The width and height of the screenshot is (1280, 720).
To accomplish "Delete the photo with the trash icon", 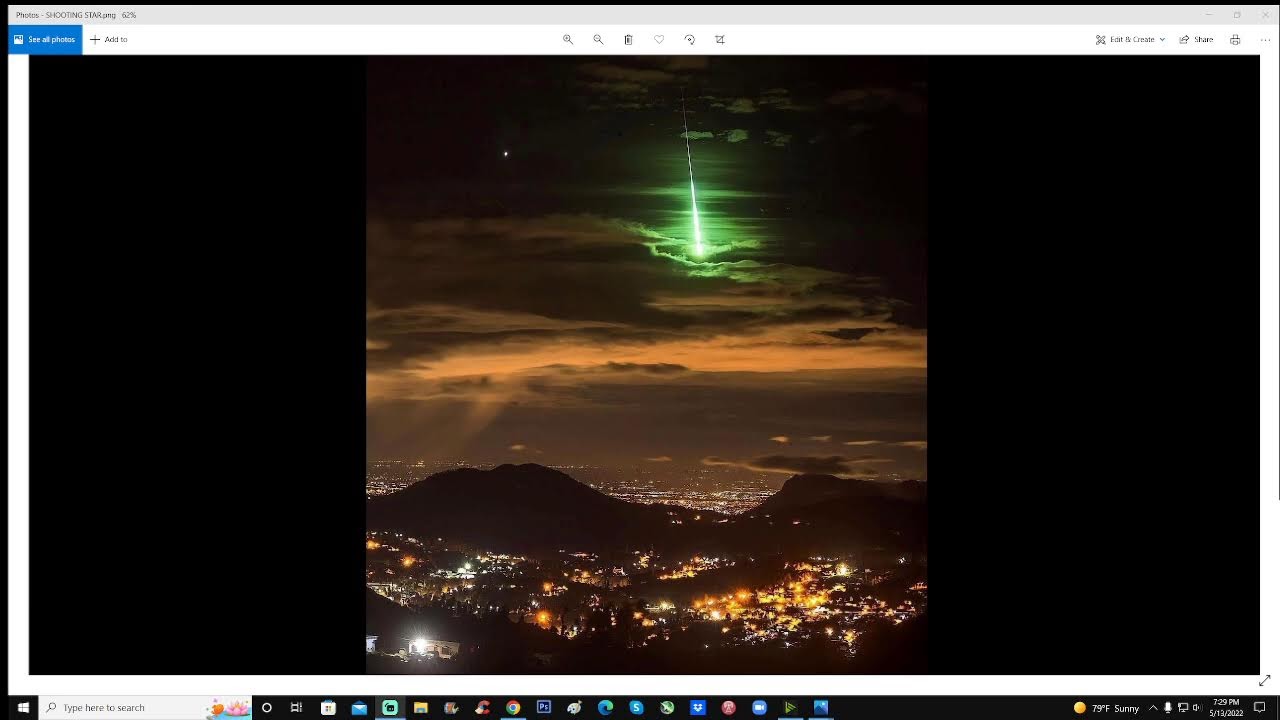I will (x=628, y=40).
